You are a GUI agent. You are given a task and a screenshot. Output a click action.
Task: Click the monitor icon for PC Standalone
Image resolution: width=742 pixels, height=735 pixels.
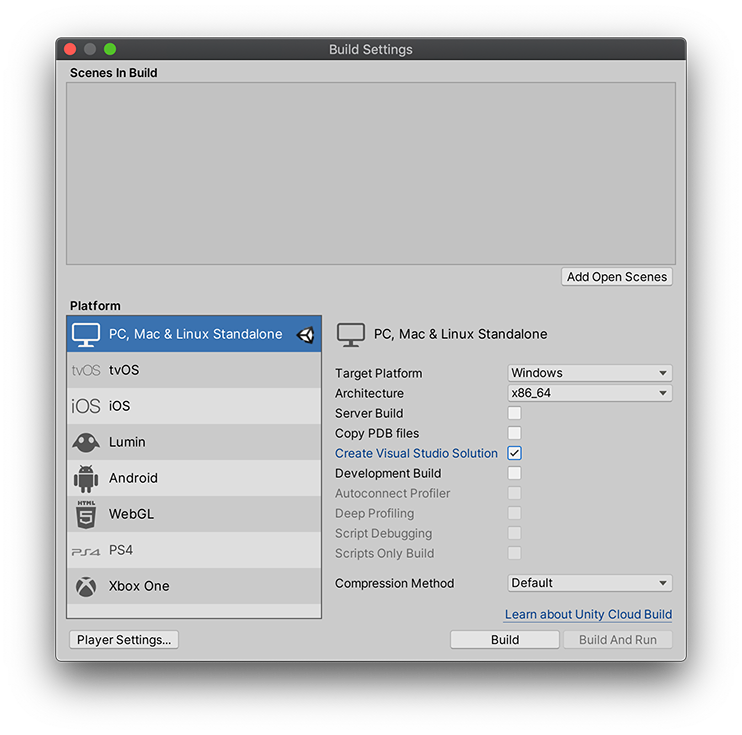[x=86, y=334]
